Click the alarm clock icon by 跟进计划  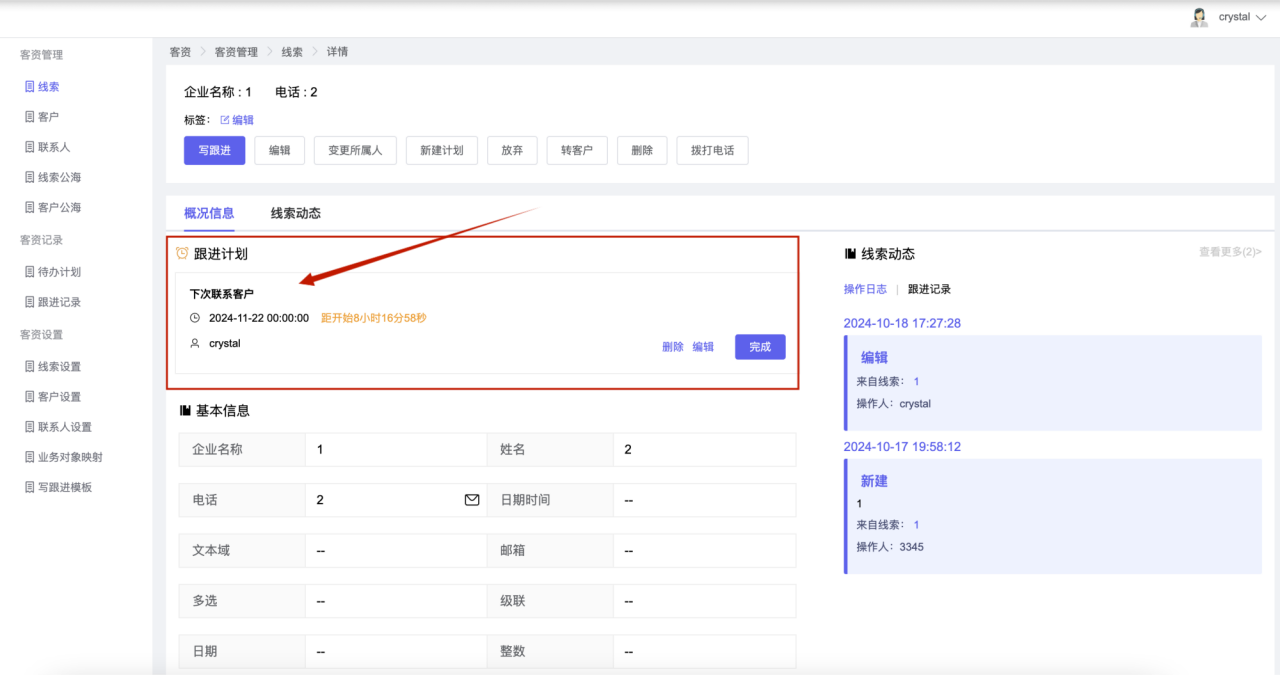pyautogui.click(x=182, y=254)
